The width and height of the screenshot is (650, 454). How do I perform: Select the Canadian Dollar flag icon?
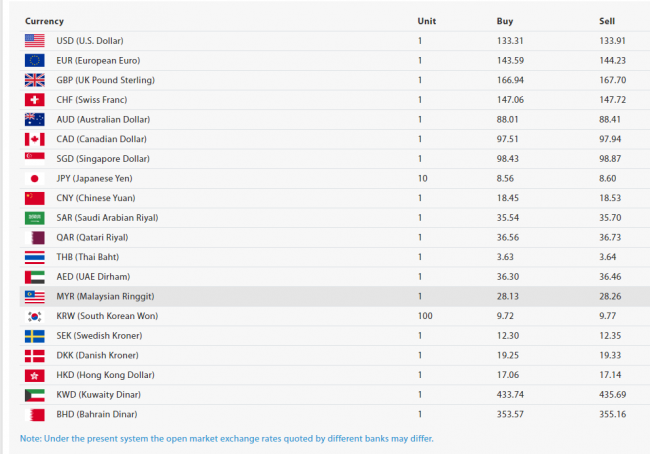tap(35, 139)
